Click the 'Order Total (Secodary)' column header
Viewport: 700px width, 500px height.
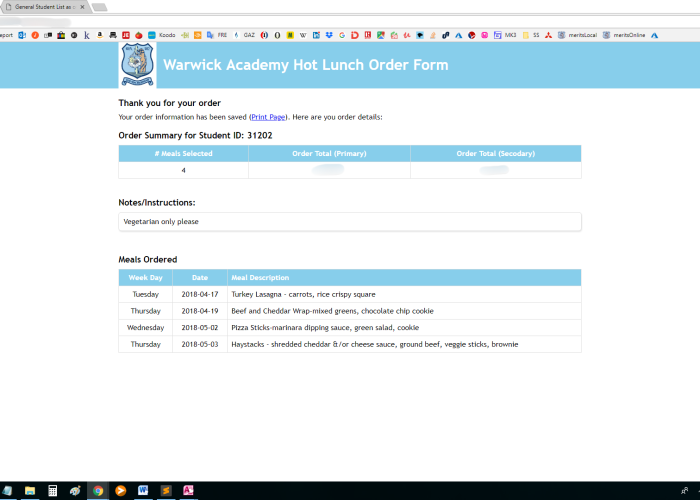click(x=496, y=154)
